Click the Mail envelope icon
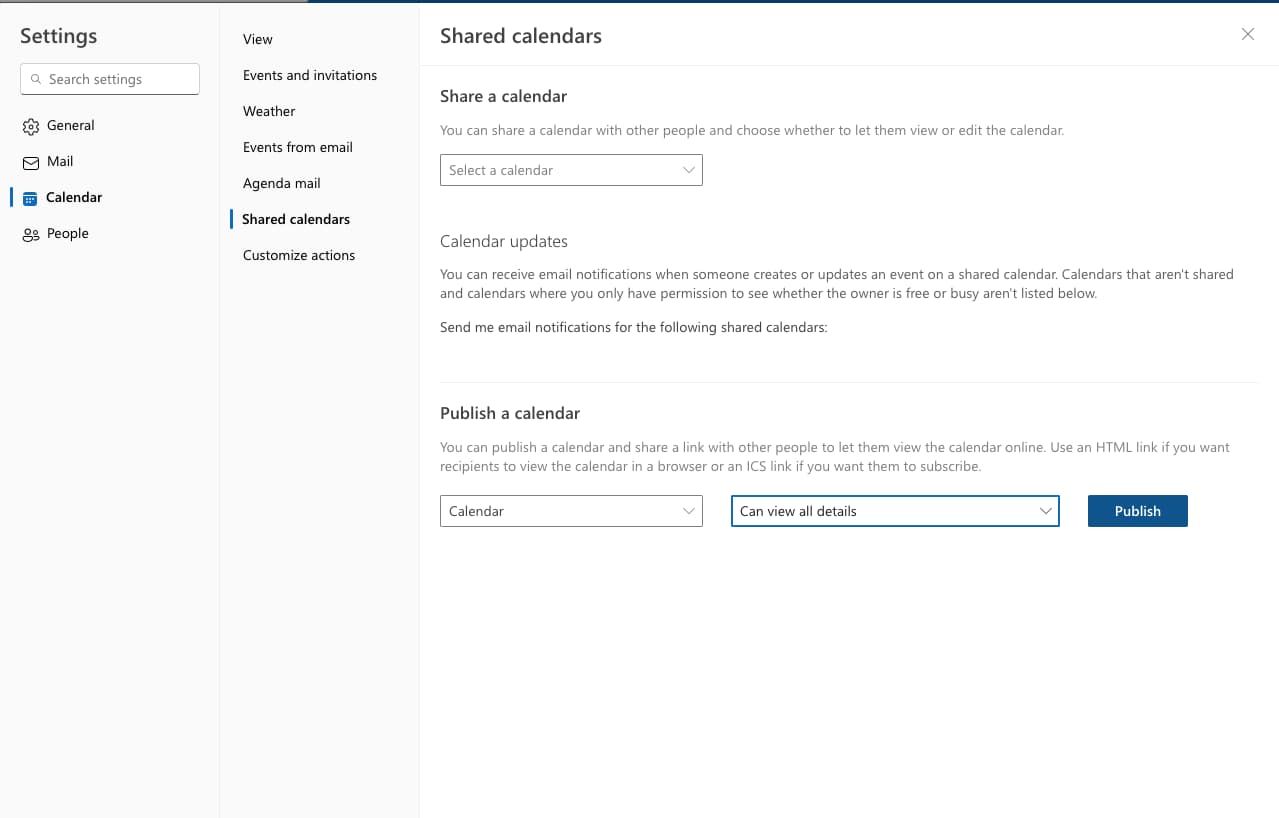 click(30, 162)
